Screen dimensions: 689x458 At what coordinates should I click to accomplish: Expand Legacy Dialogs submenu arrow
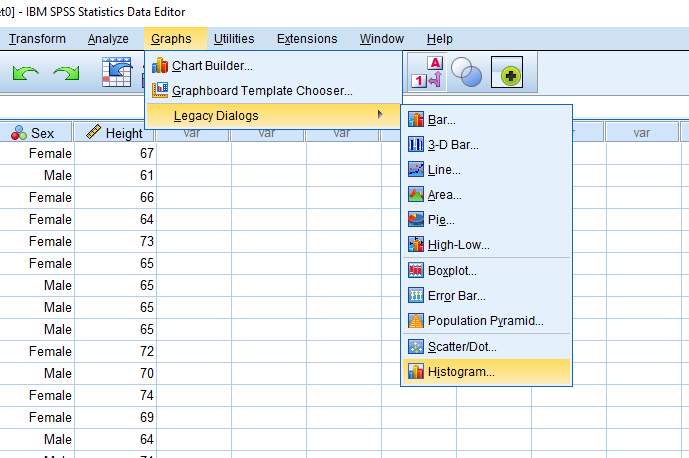coord(380,115)
